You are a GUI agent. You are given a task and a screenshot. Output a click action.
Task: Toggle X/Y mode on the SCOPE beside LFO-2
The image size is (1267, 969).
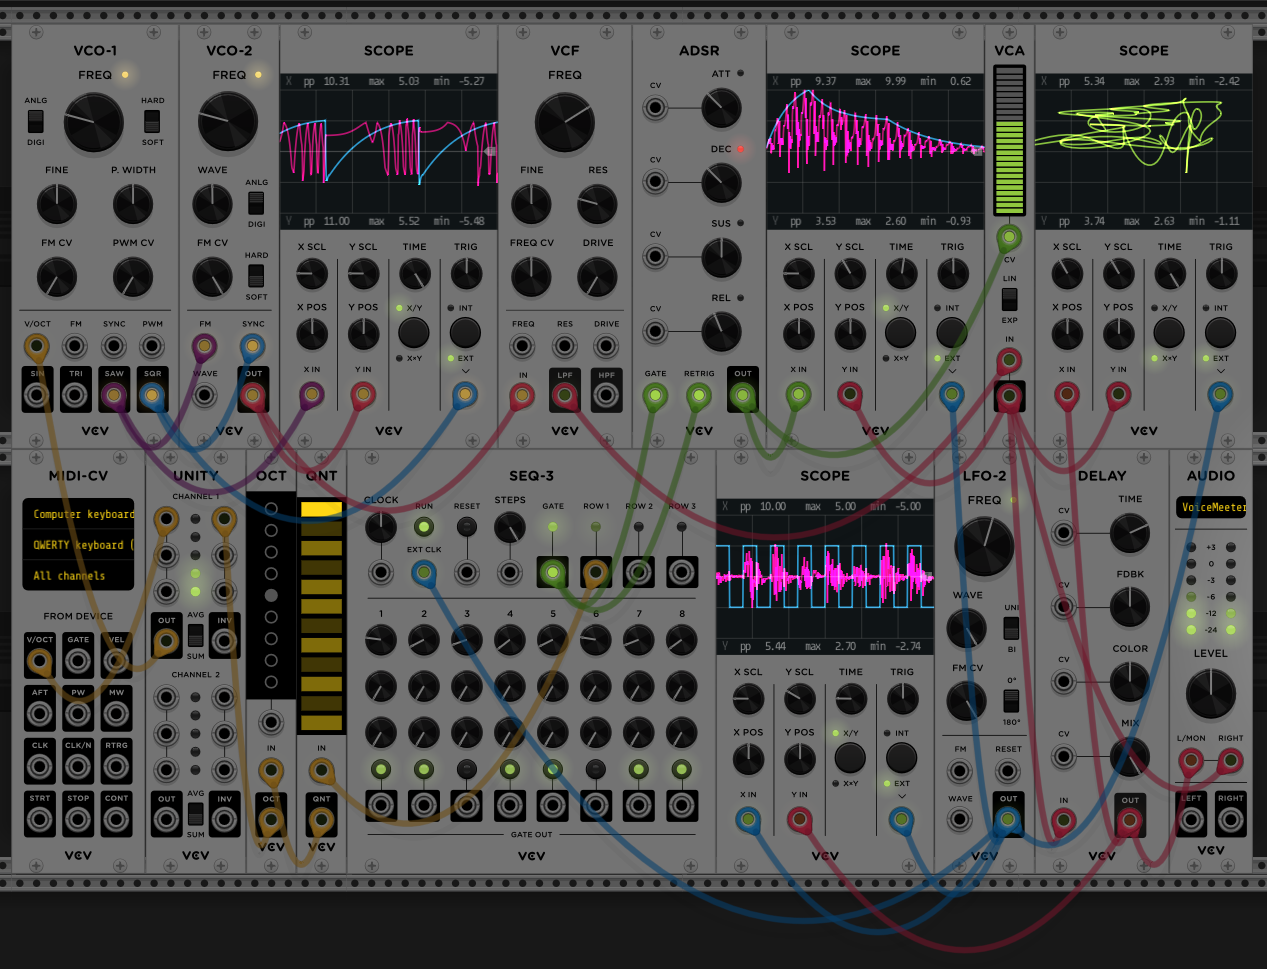click(x=849, y=757)
